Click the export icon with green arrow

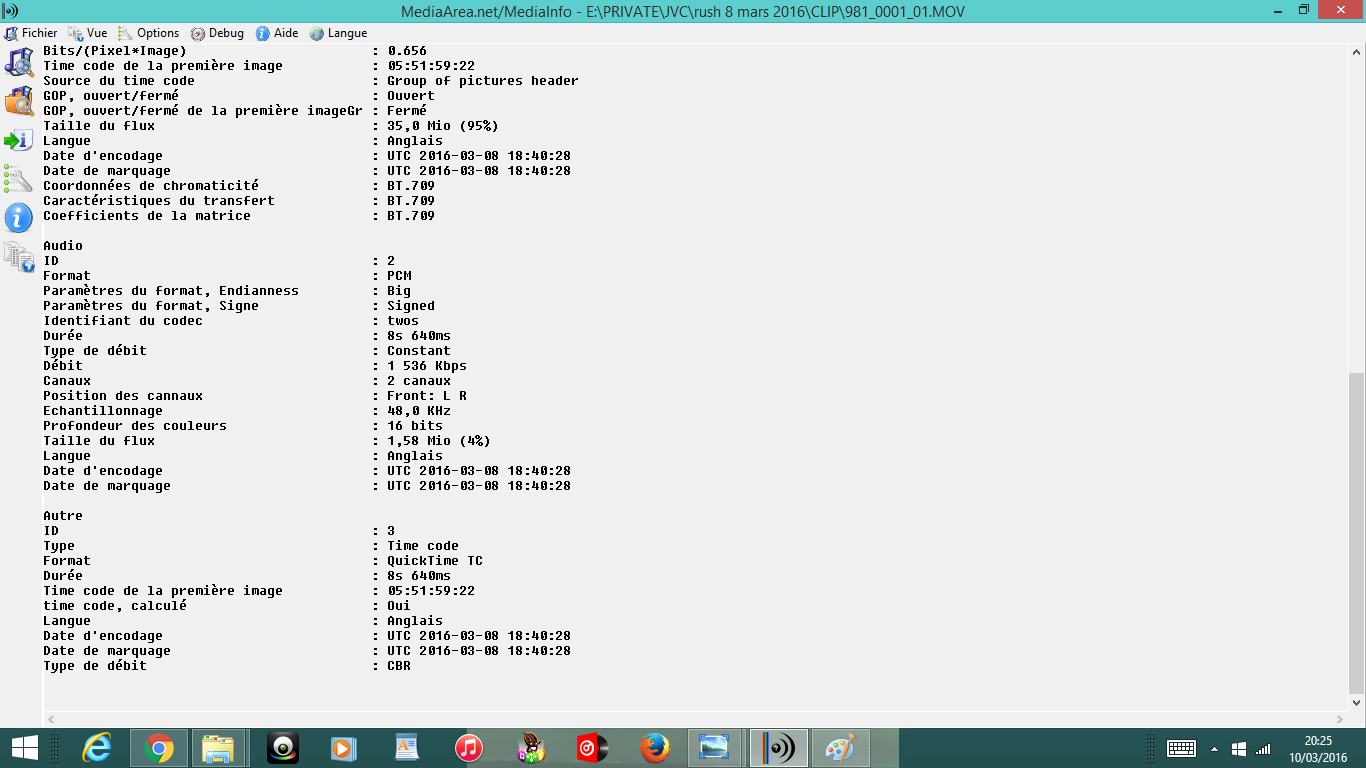[19, 140]
